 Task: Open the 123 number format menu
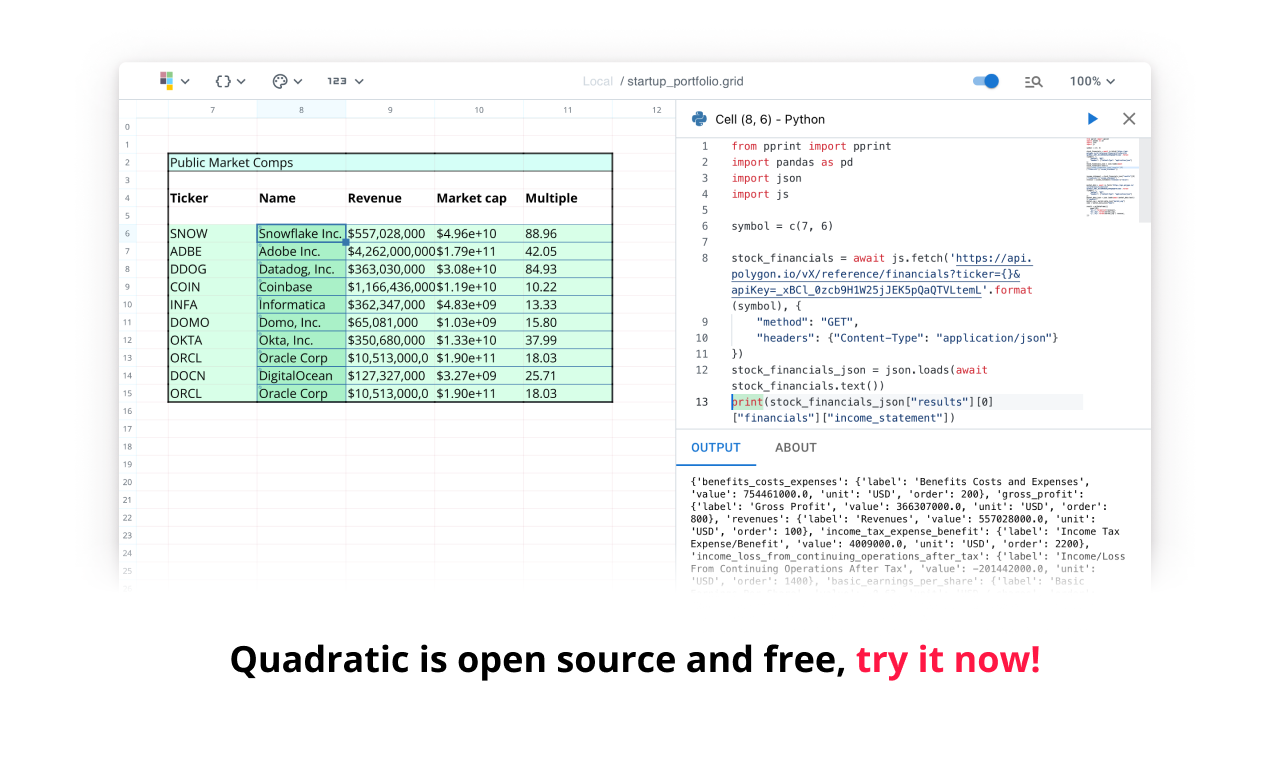click(x=345, y=81)
